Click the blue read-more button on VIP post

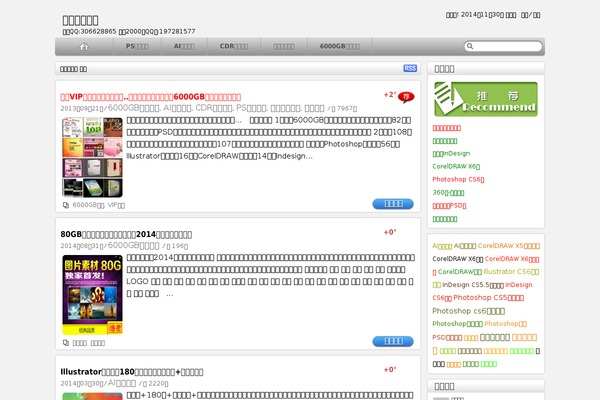tap(393, 204)
